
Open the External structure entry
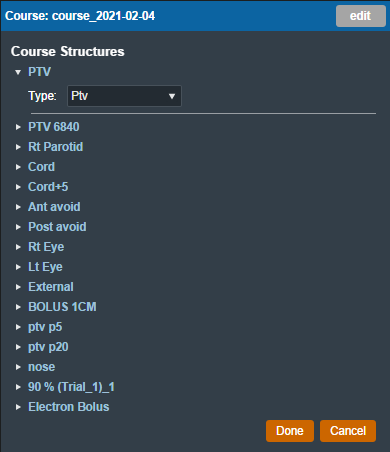(x=51, y=287)
